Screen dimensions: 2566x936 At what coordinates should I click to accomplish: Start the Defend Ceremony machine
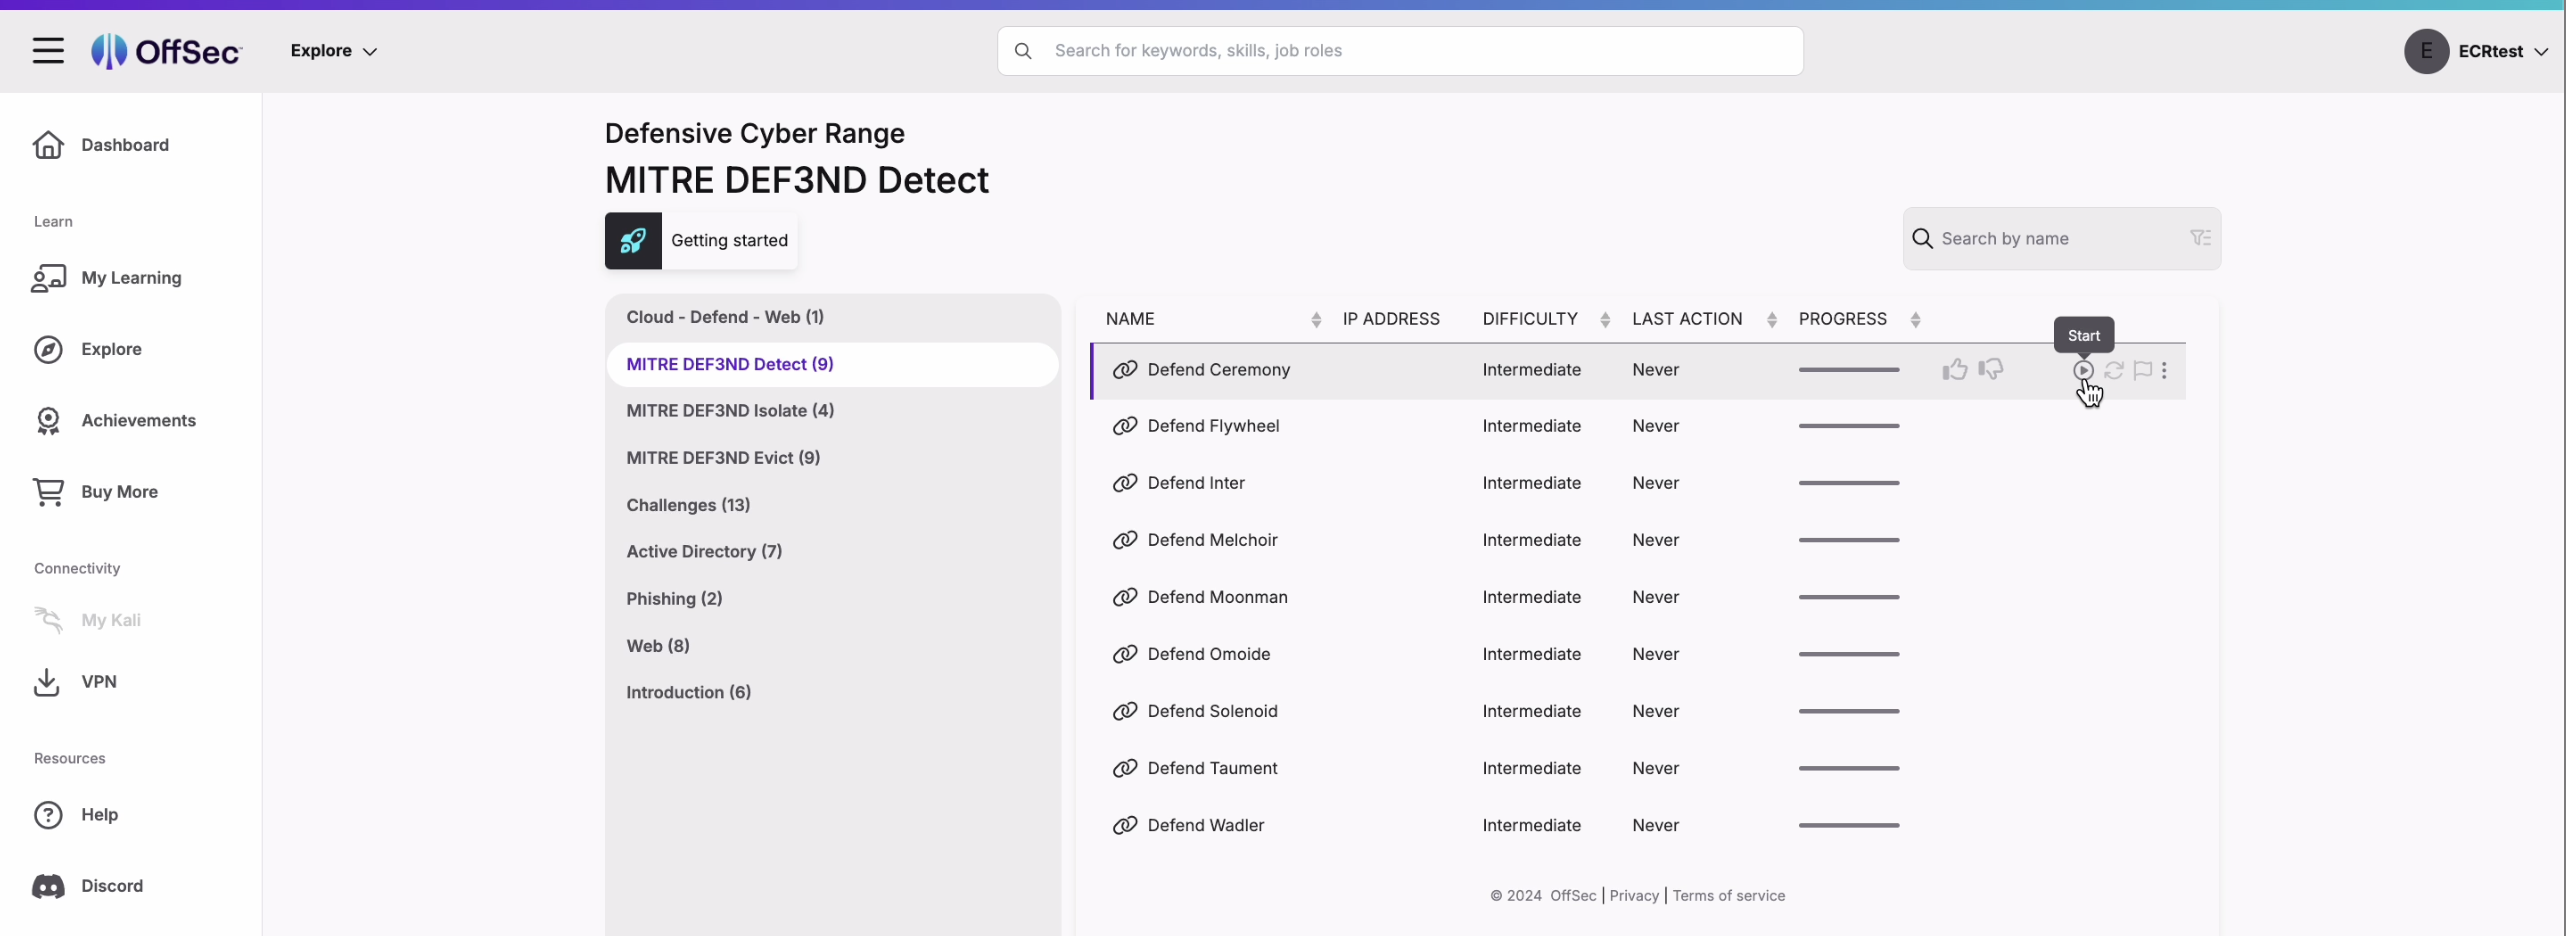click(x=2083, y=370)
